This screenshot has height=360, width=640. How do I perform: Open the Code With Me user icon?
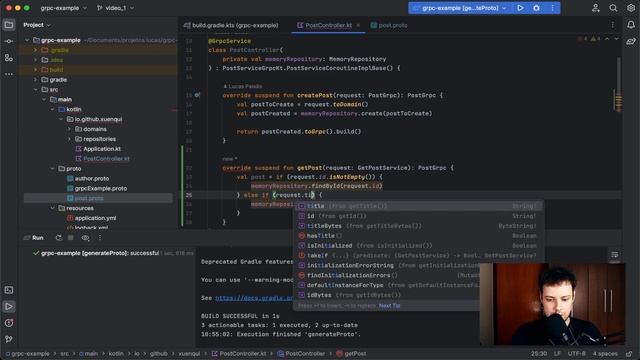pos(596,8)
